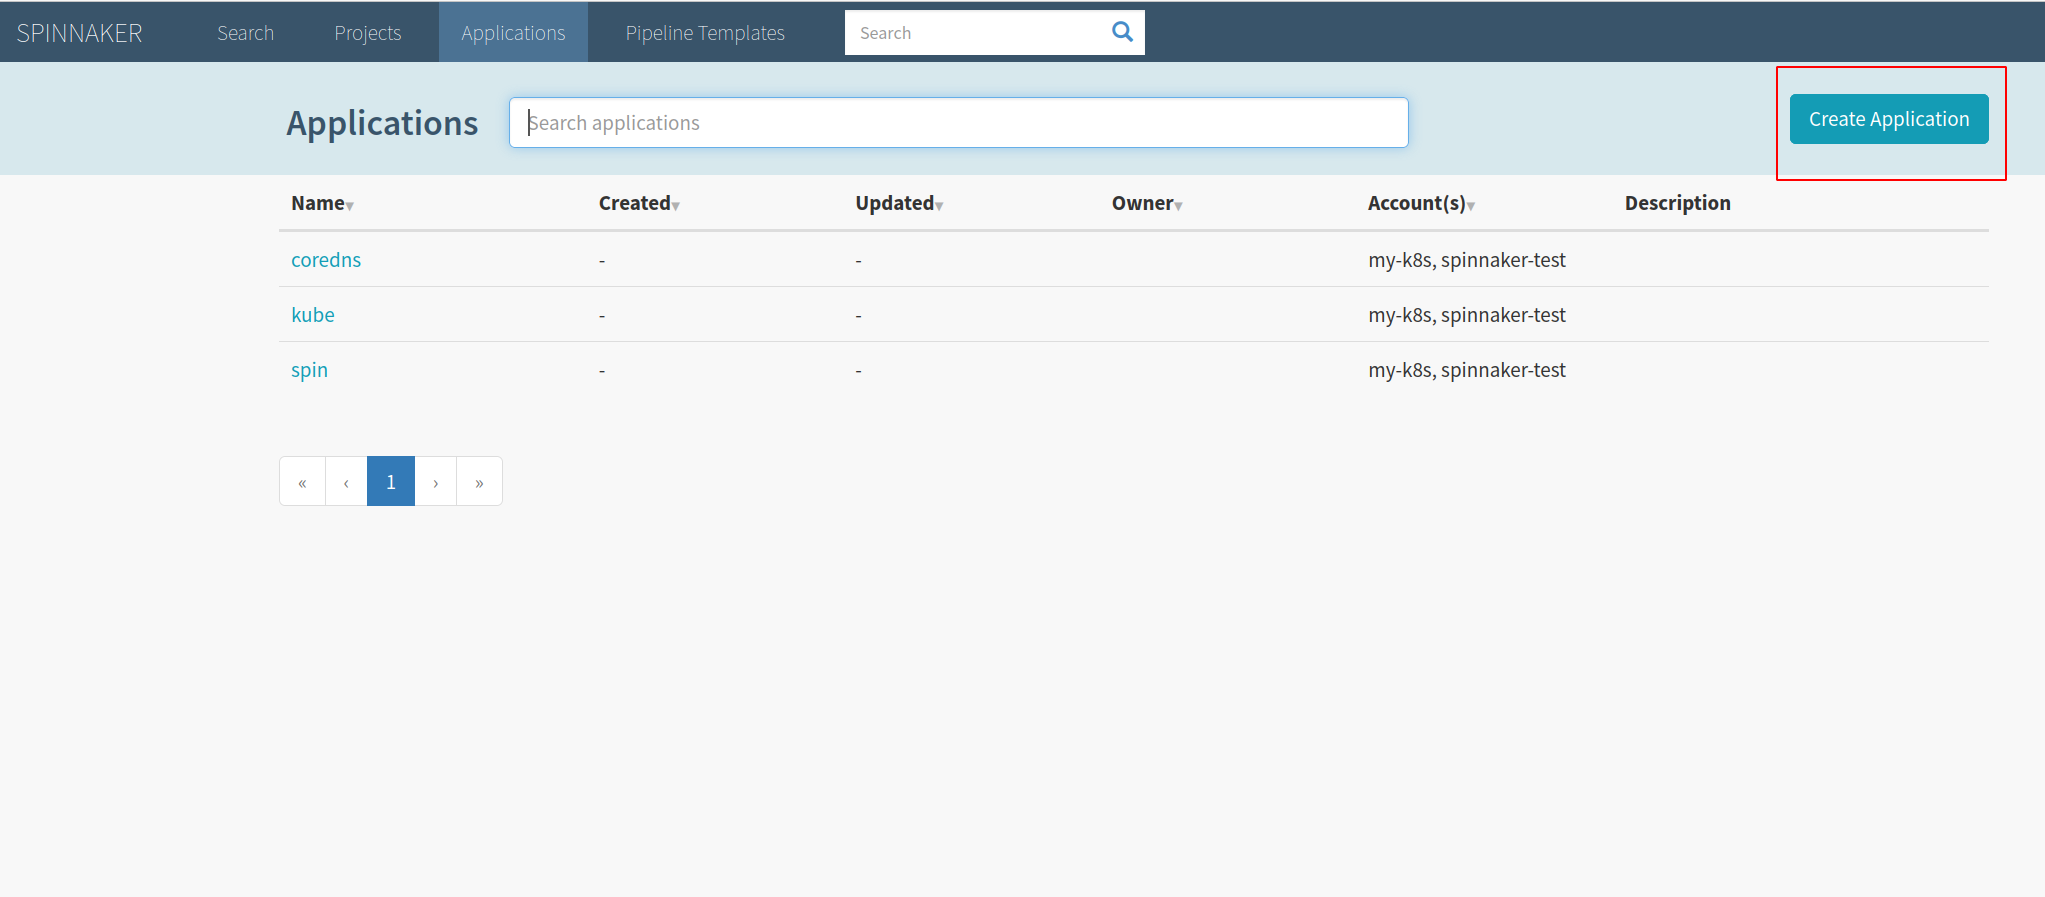
Task: Open the spin application link
Action: [x=309, y=370]
